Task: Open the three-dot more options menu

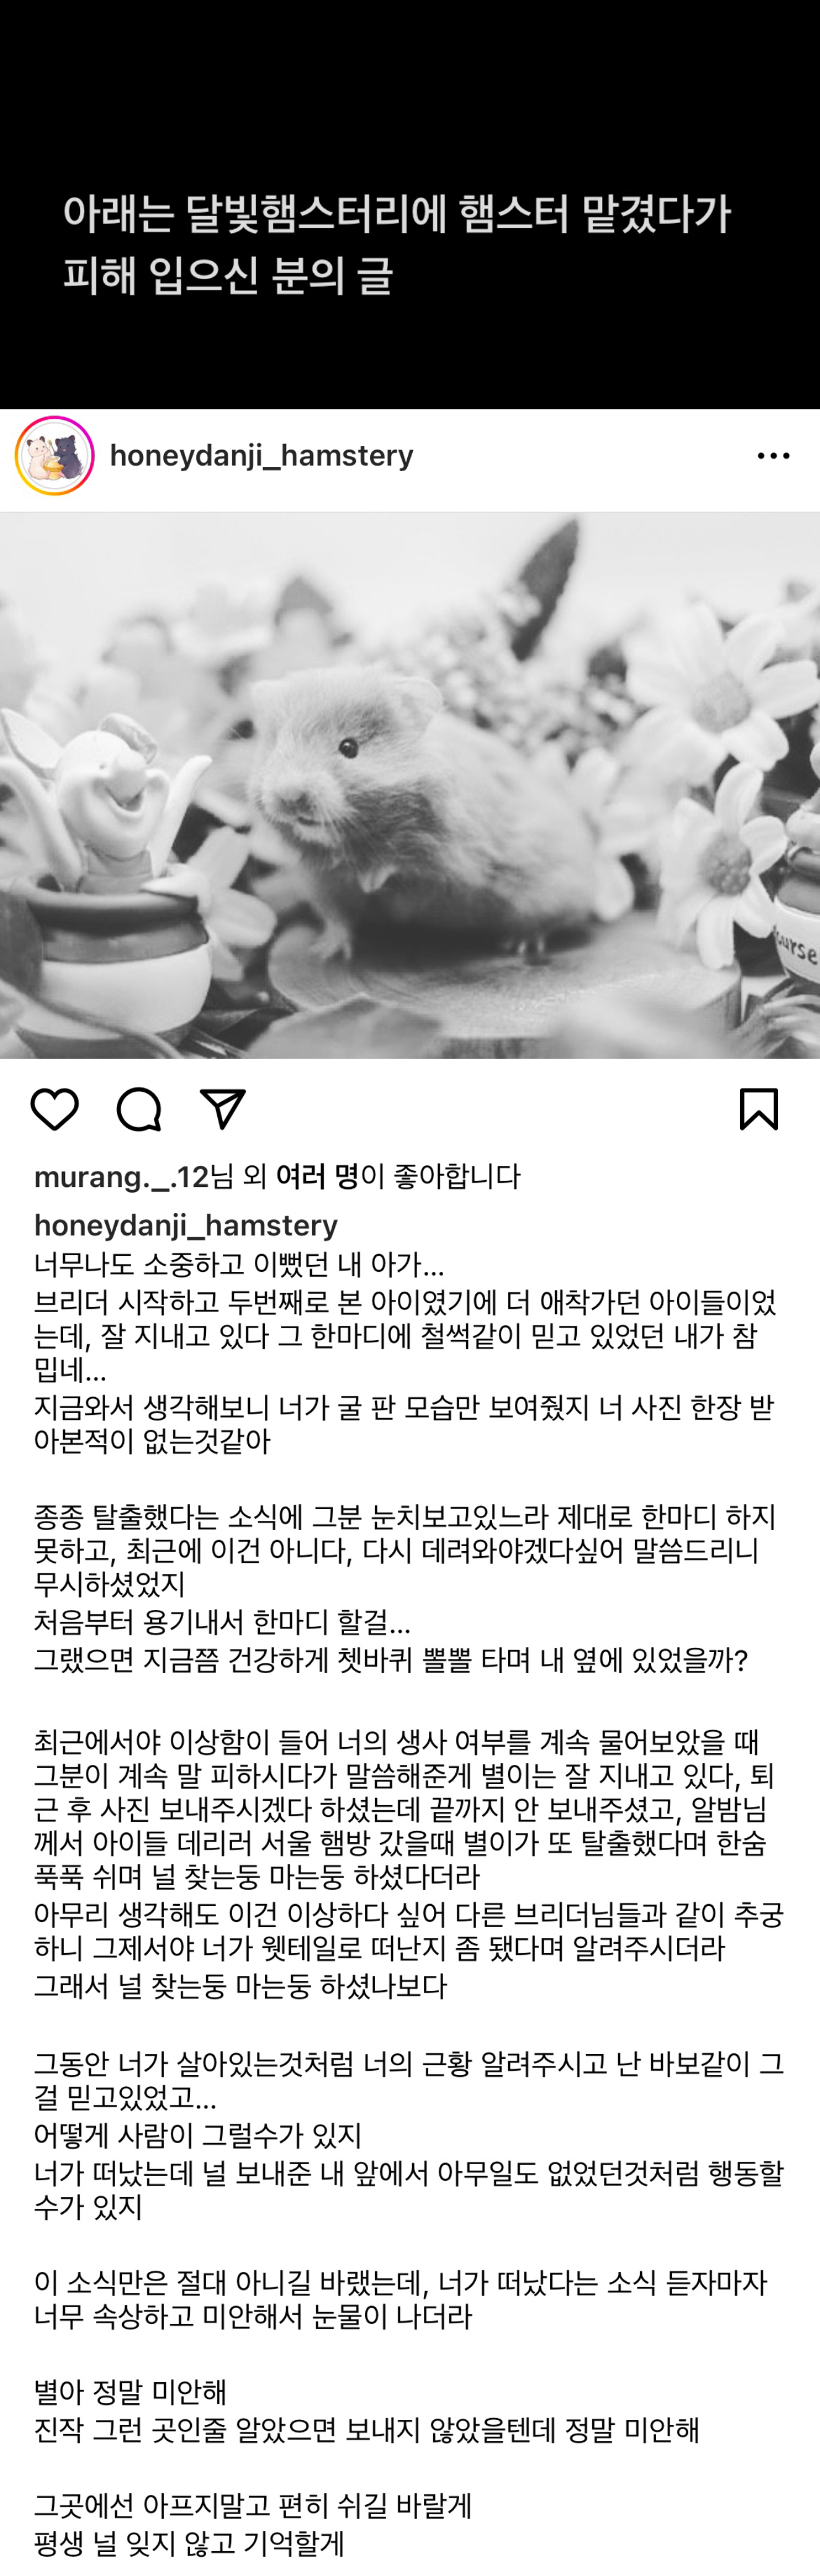Action: [x=773, y=456]
